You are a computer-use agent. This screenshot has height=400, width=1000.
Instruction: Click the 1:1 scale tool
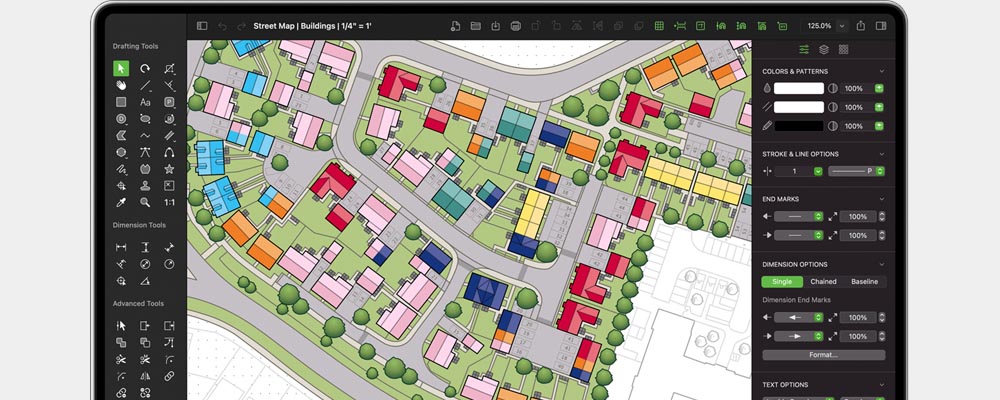point(169,202)
